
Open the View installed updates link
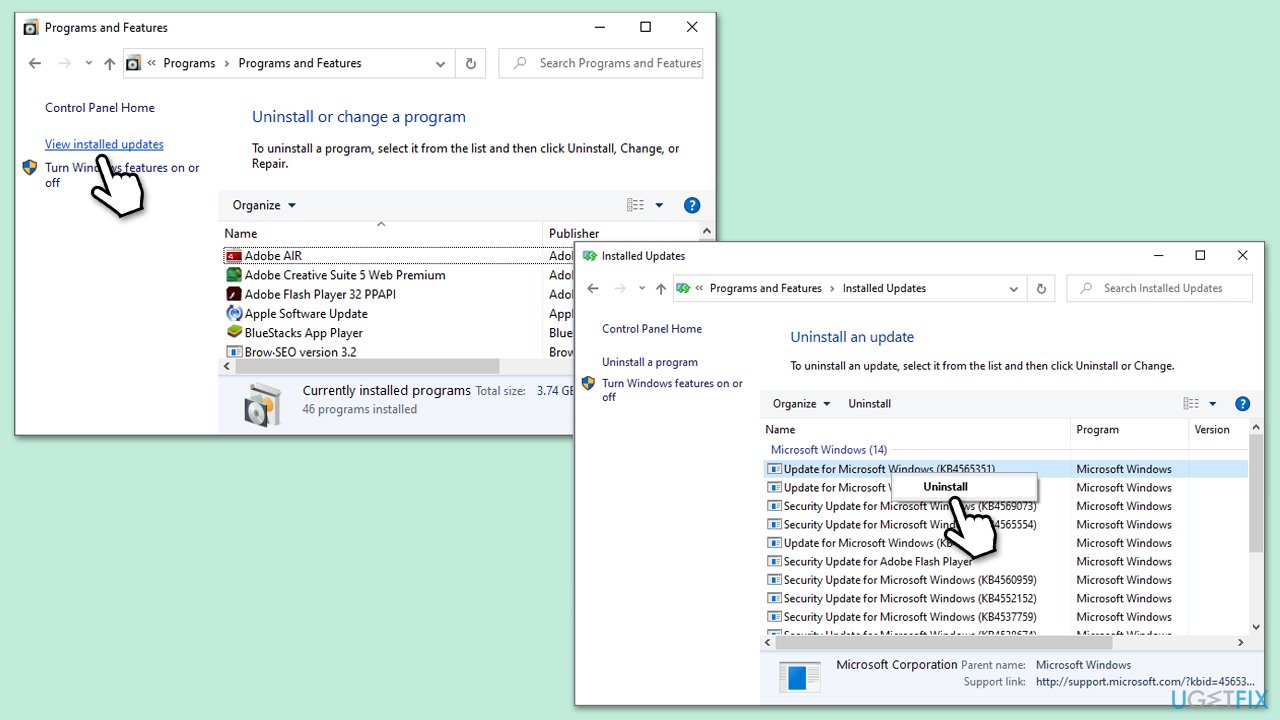(103, 144)
